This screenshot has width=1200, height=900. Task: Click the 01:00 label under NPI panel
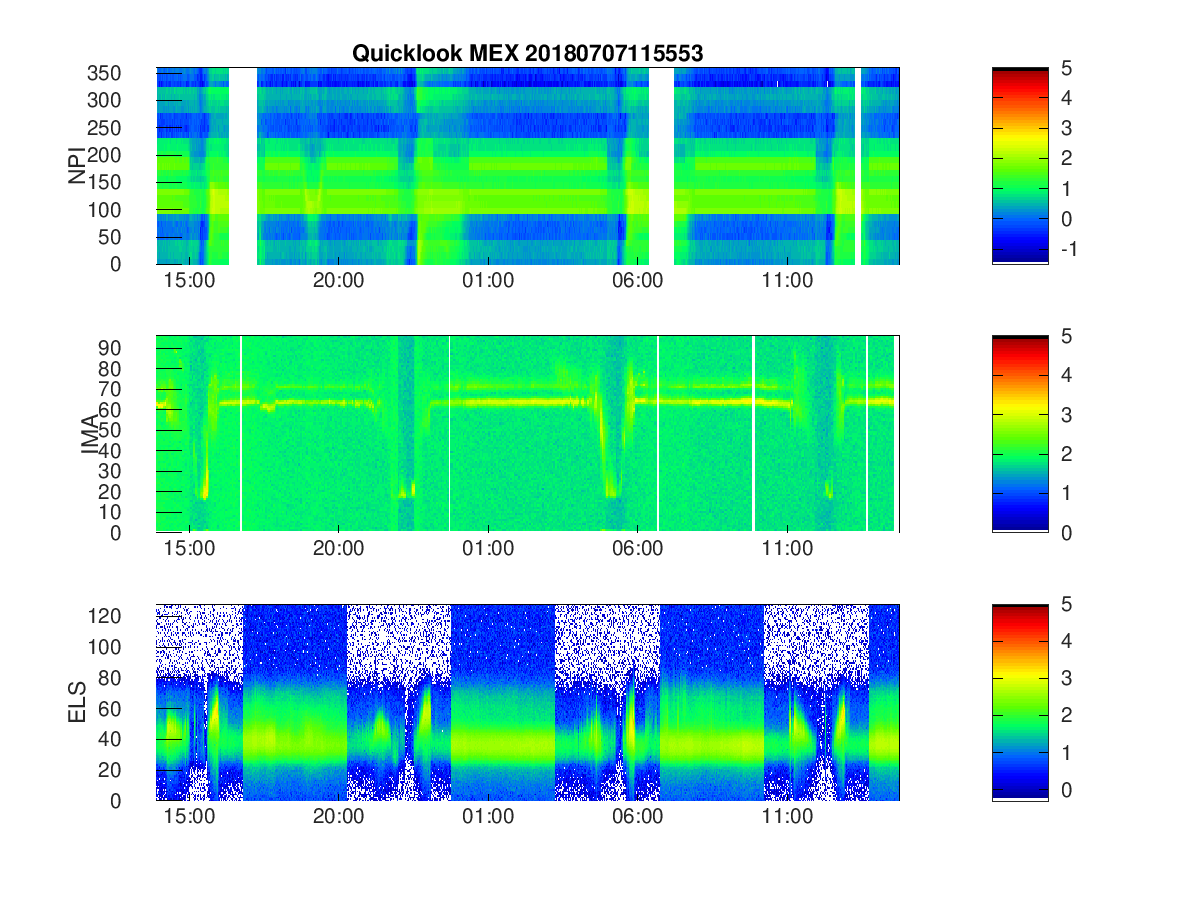(x=488, y=281)
